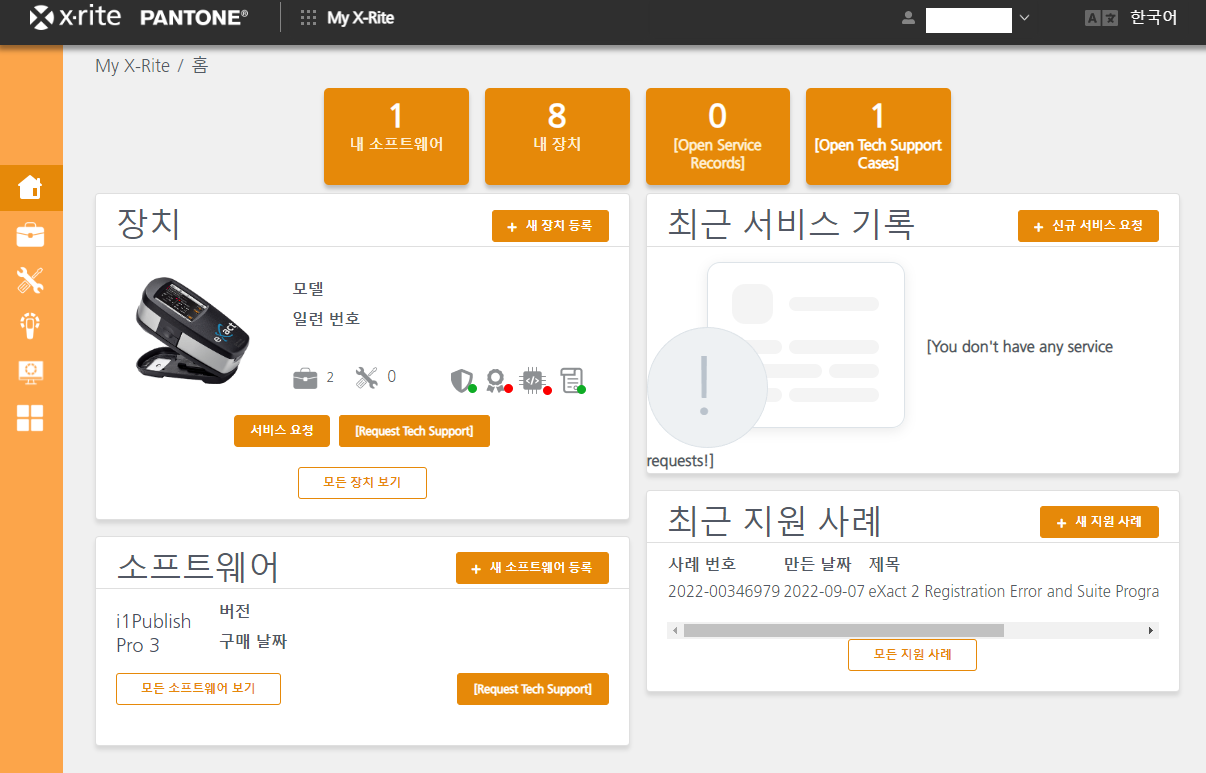Image resolution: width=1206 pixels, height=773 pixels.
Task: Open the home icon in sidebar
Action: point(31,187)
